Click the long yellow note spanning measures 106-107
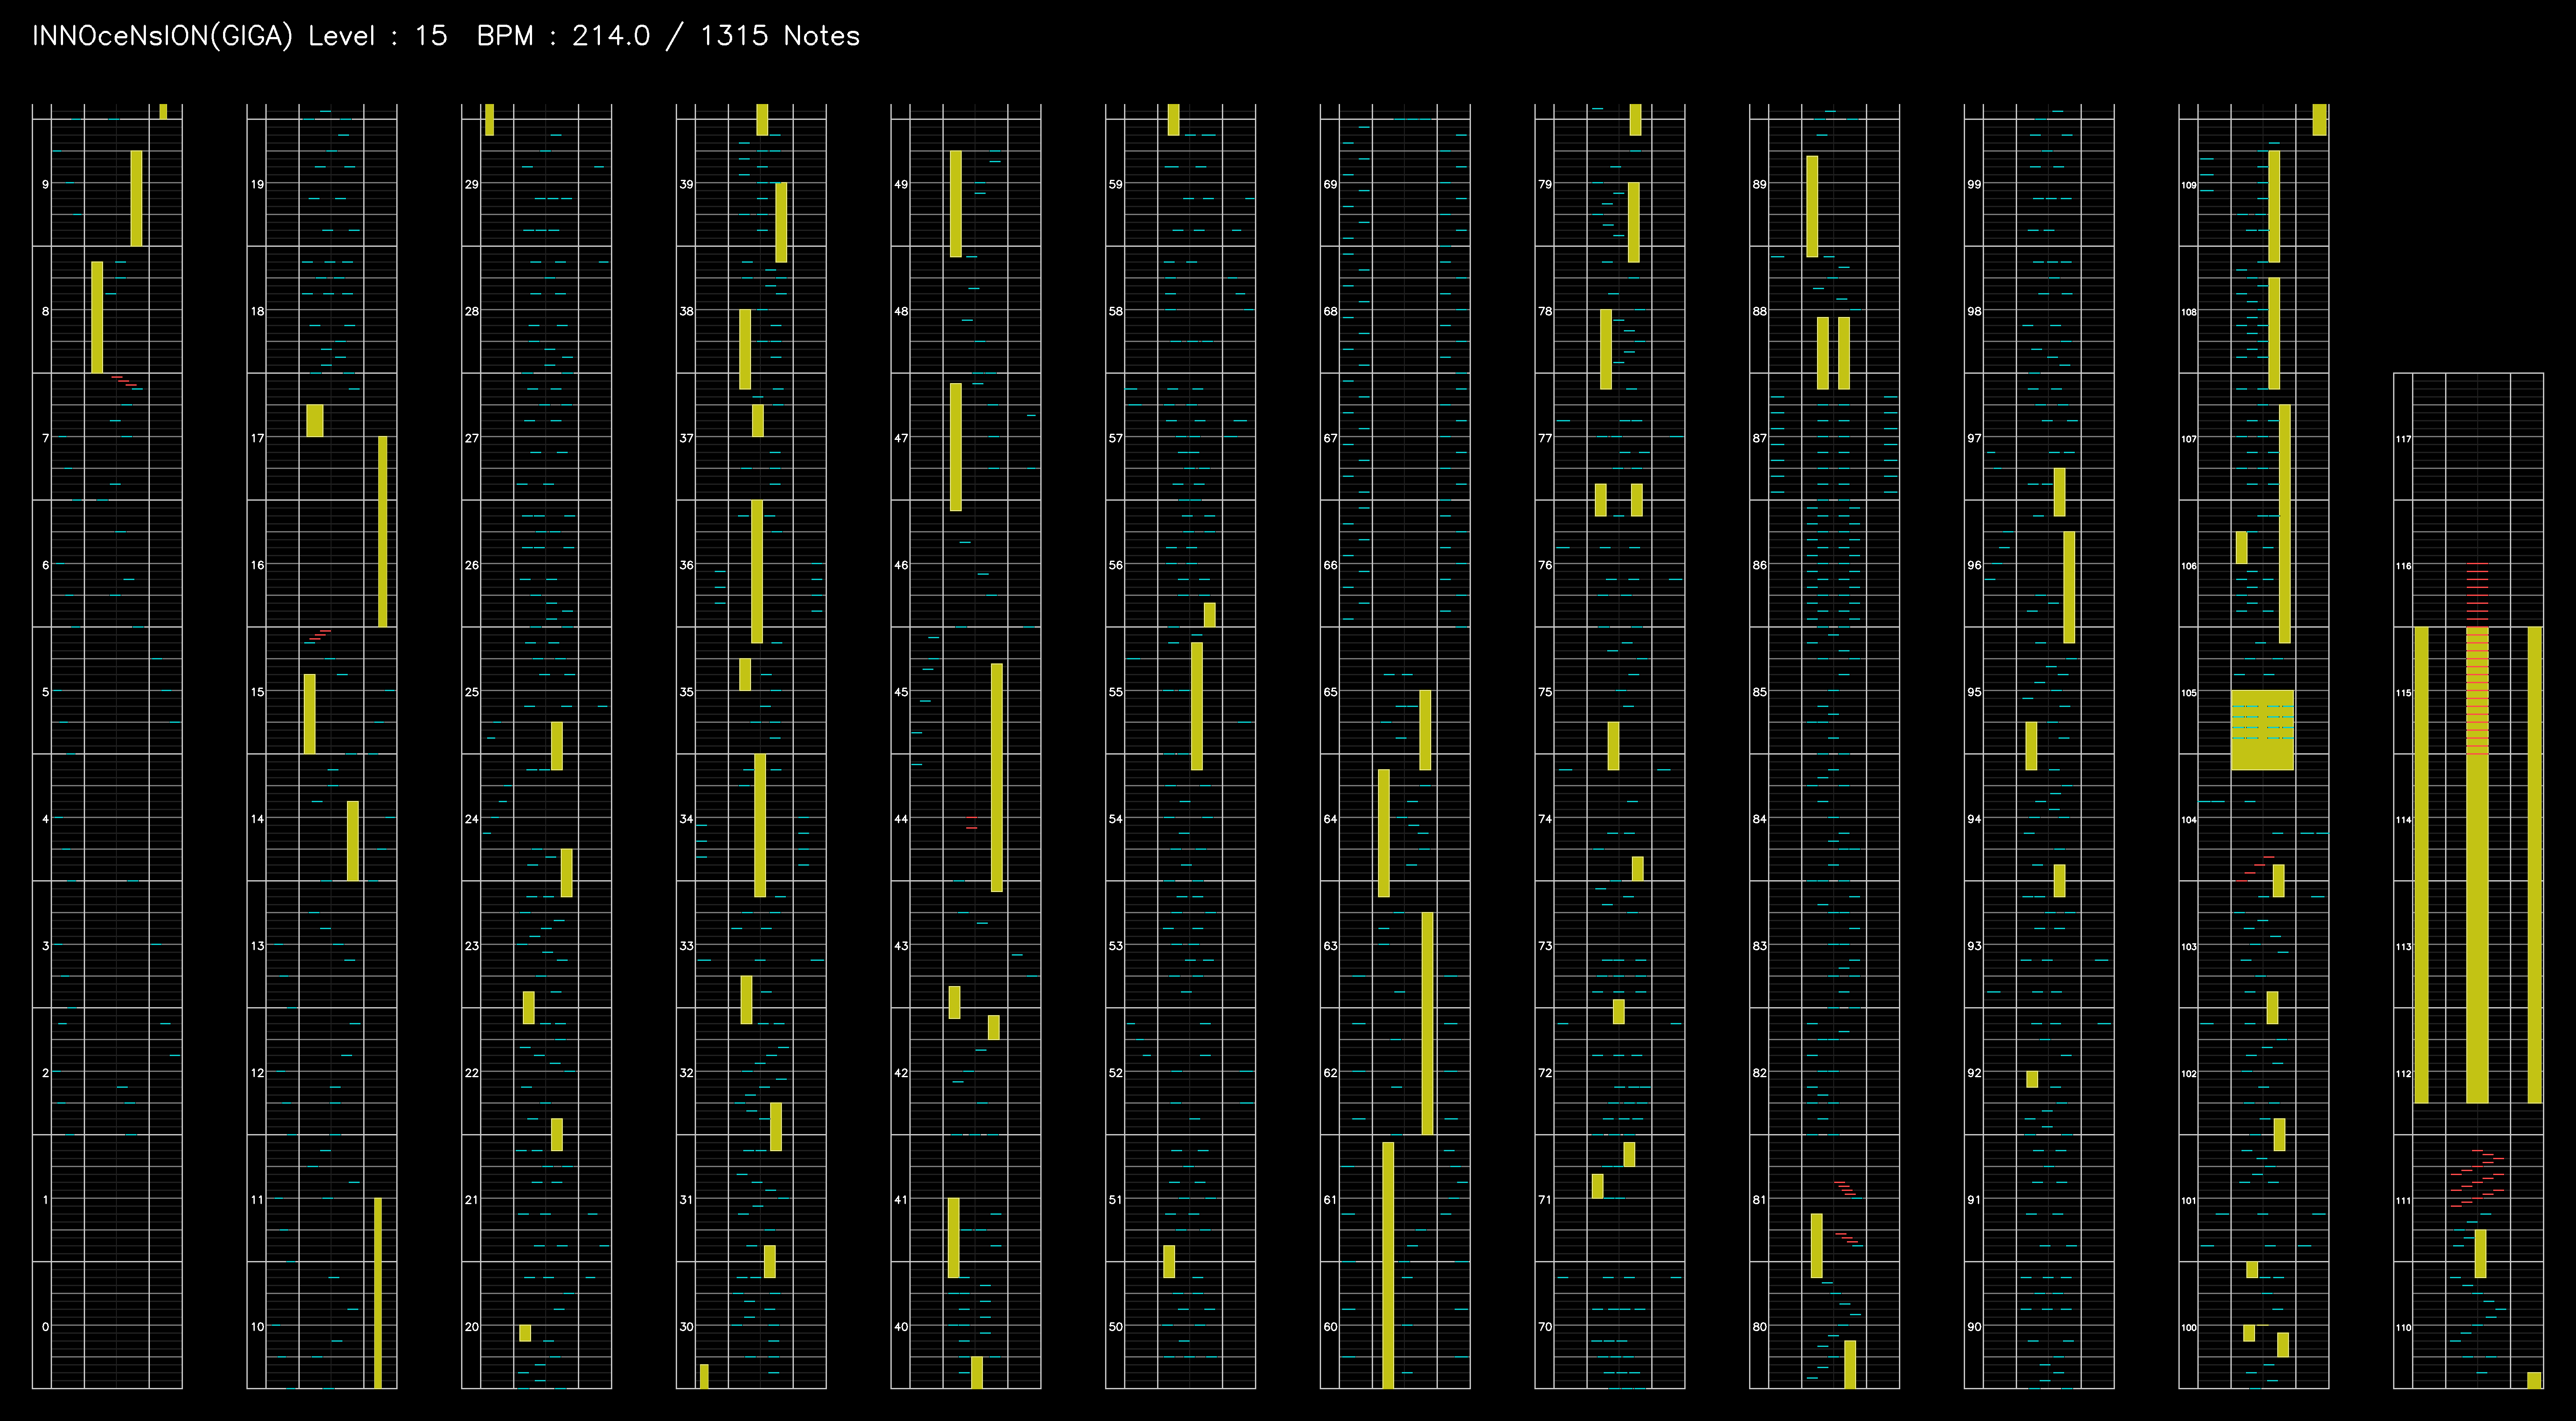 tap(2285, 524)
